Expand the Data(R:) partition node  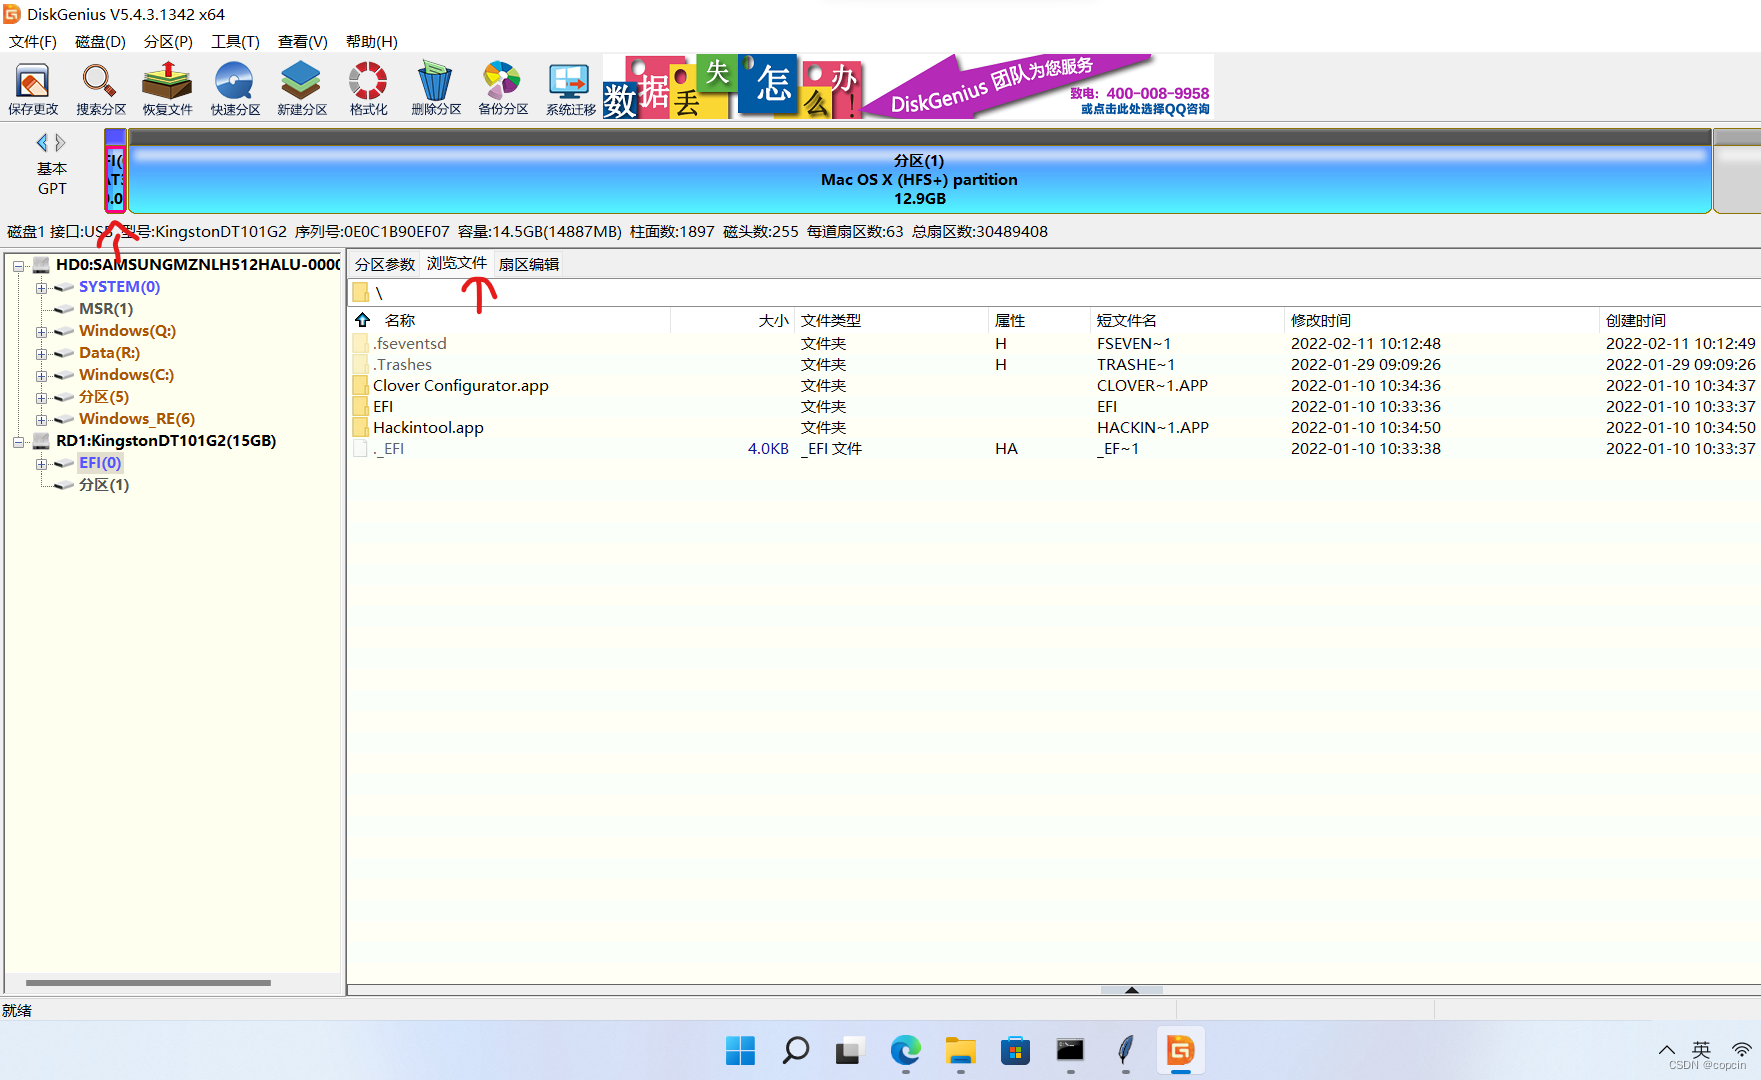pyautogui.click(x=42, y=354)
